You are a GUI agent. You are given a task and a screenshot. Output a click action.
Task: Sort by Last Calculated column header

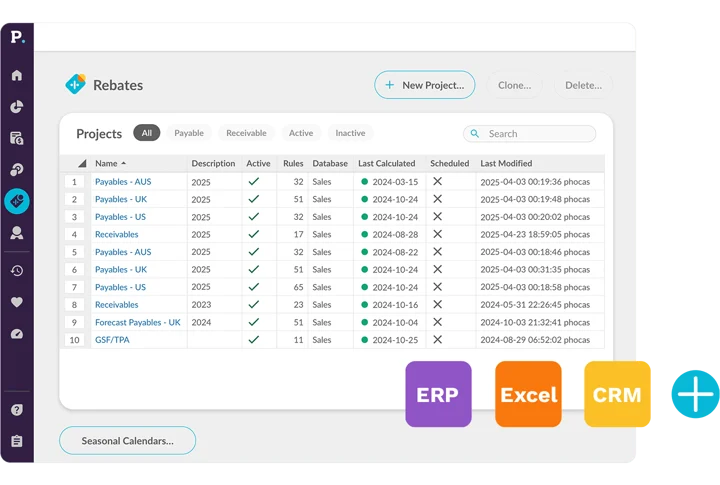point(387,164)
